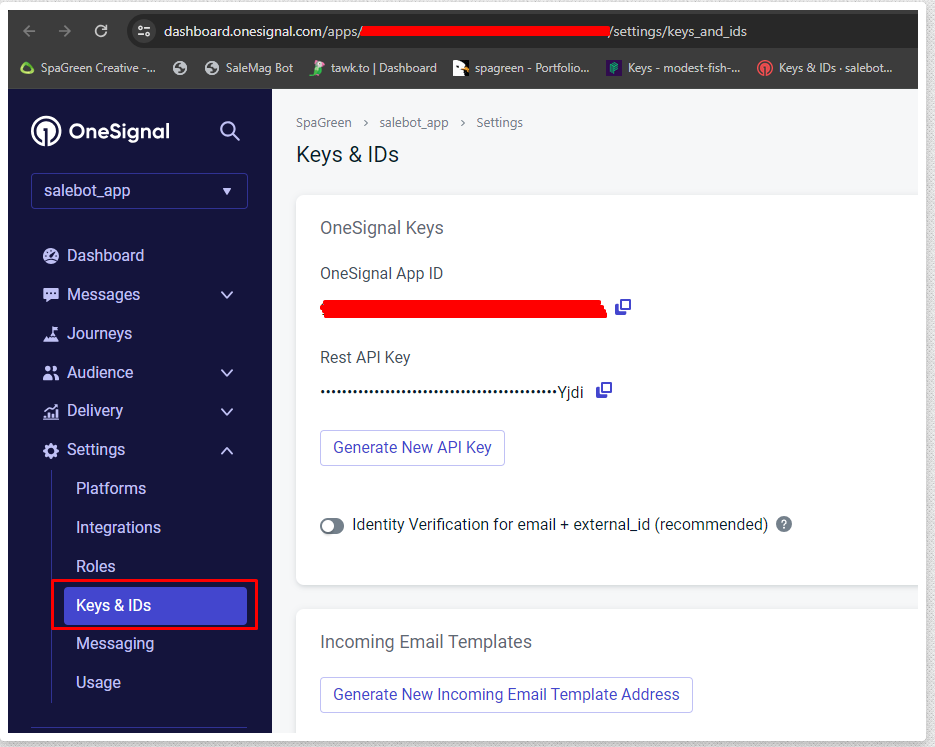Open Usage settings page
This screenshot has width=935, height=747.
point(98,683)
